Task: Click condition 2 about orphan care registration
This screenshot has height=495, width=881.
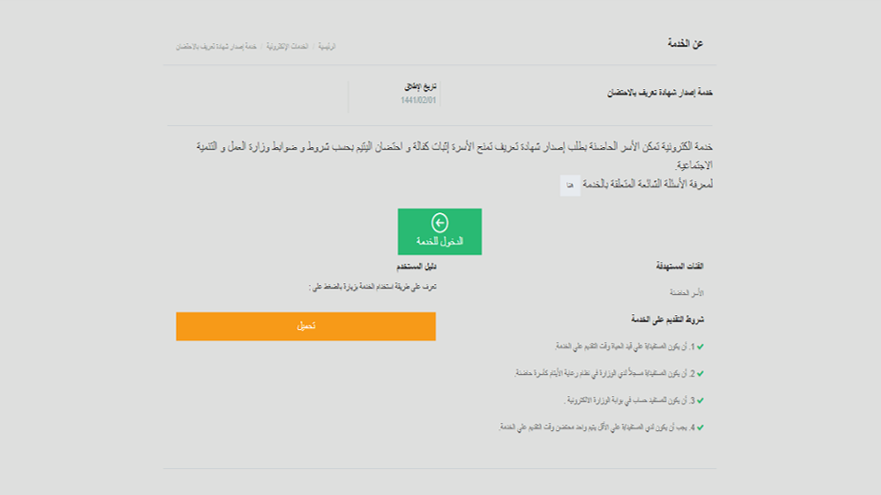Action: 609,374
